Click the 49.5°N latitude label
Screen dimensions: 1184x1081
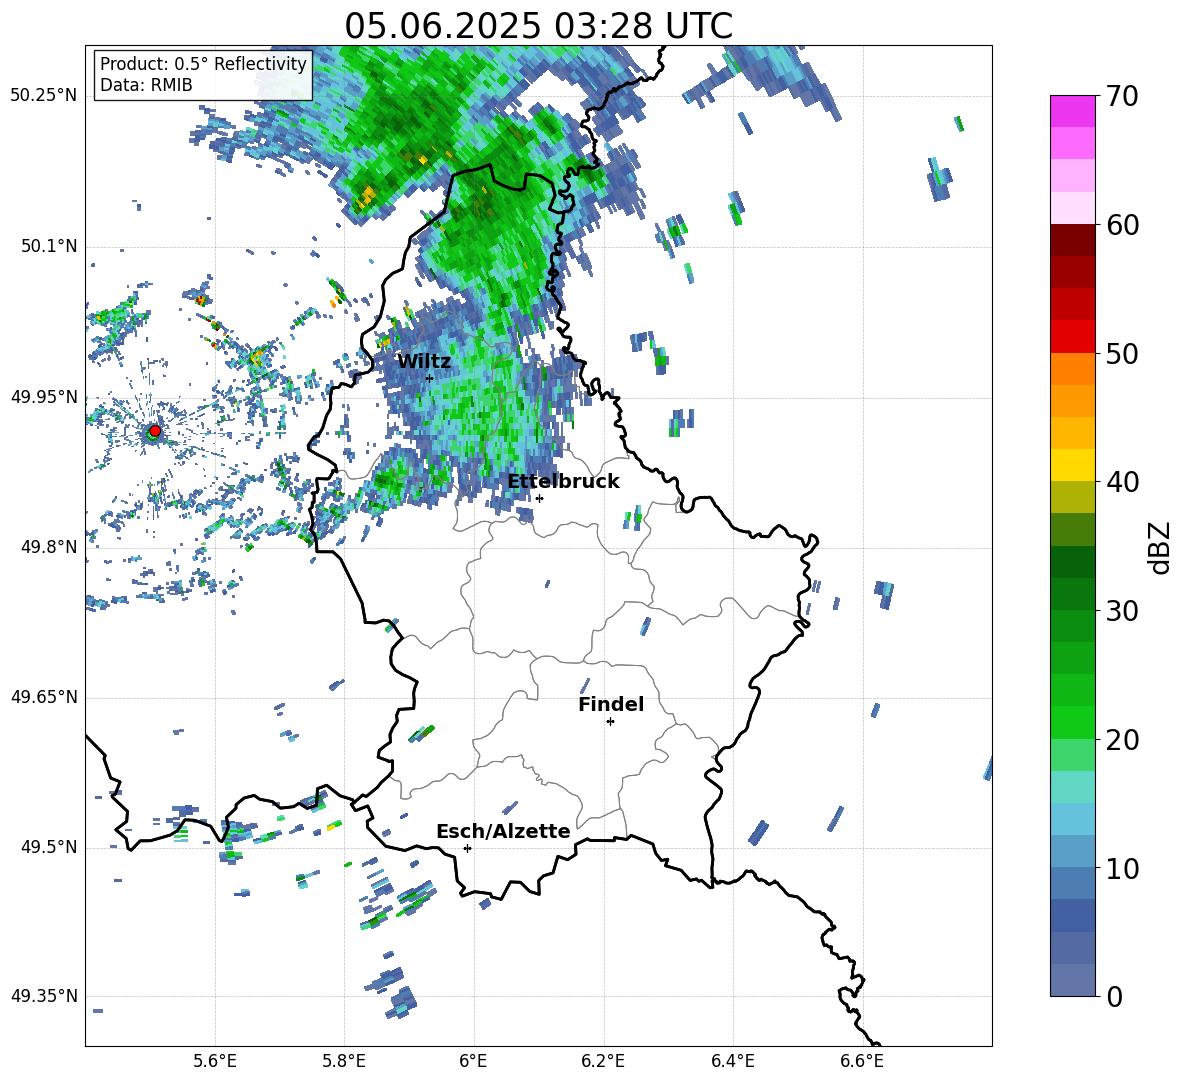coord(49,847)
